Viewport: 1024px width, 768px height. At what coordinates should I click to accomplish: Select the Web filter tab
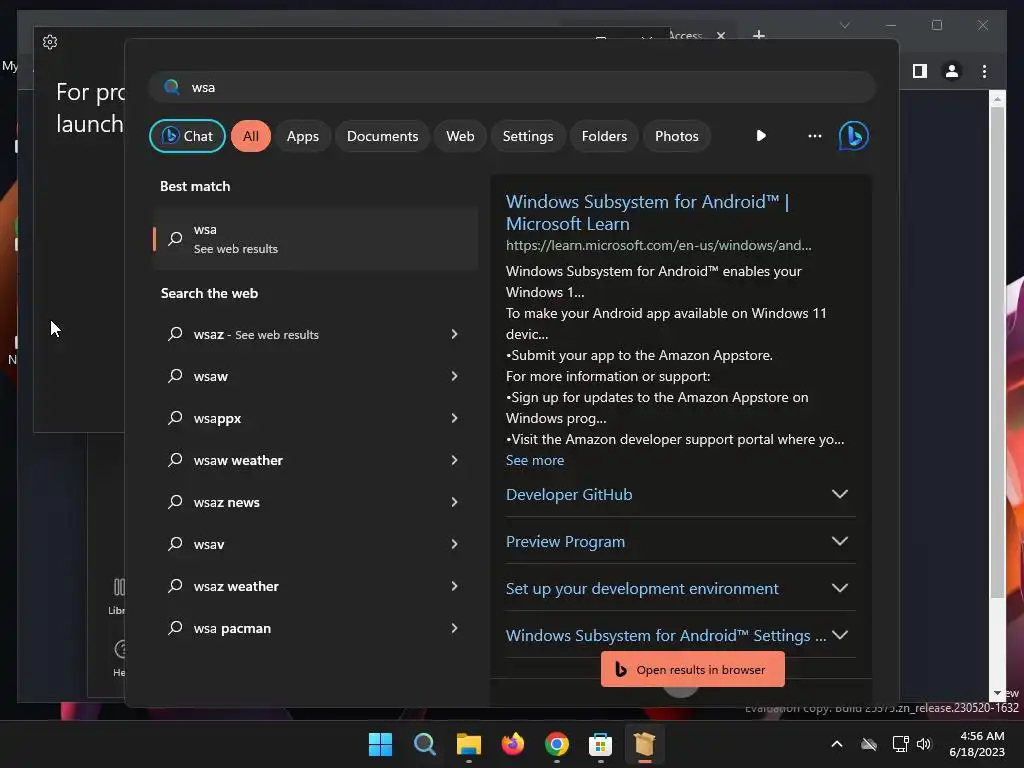460,136
